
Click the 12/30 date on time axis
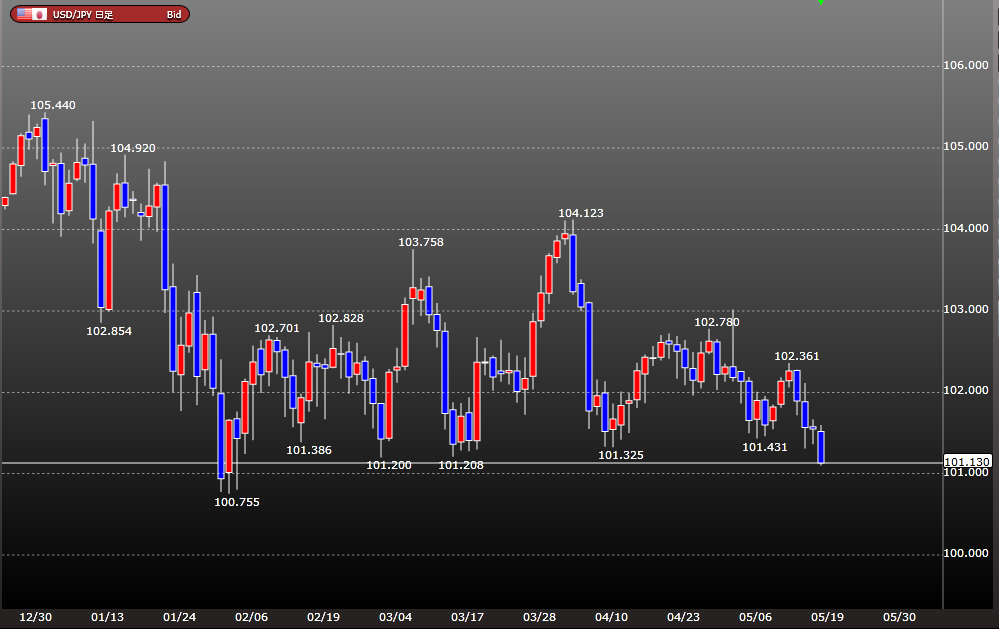click(x=36, y=617)
